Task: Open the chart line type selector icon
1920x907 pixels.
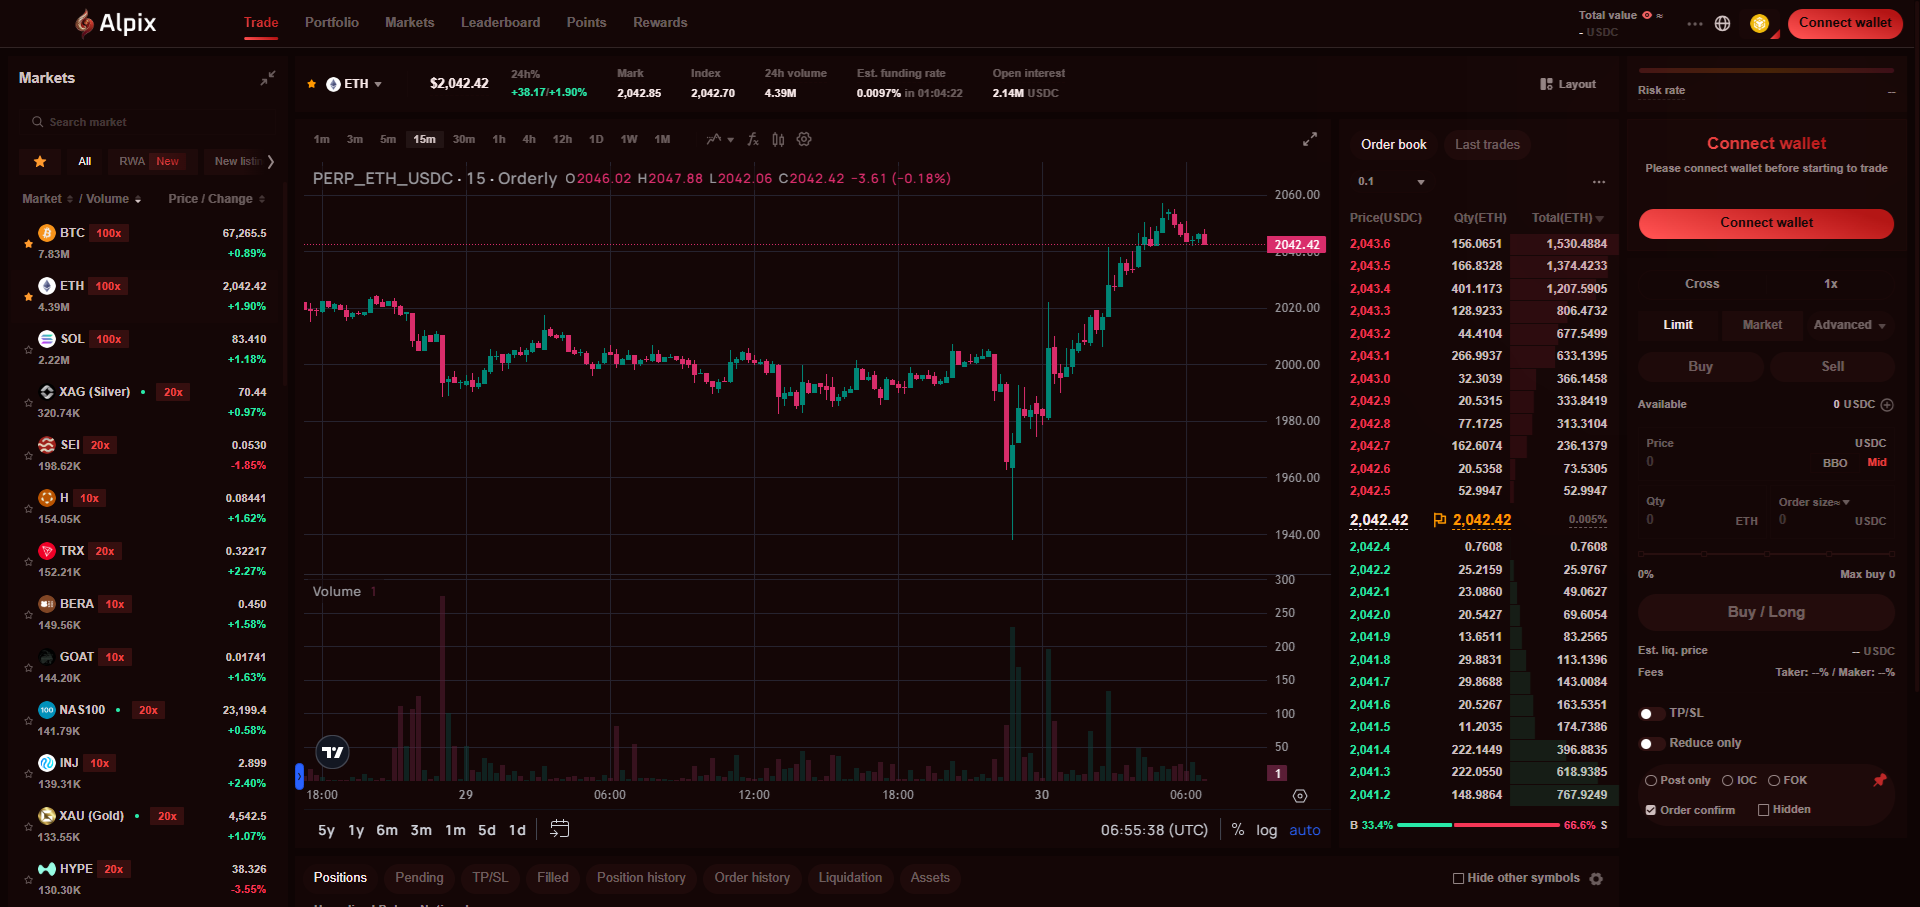Action: coord(715,139)
